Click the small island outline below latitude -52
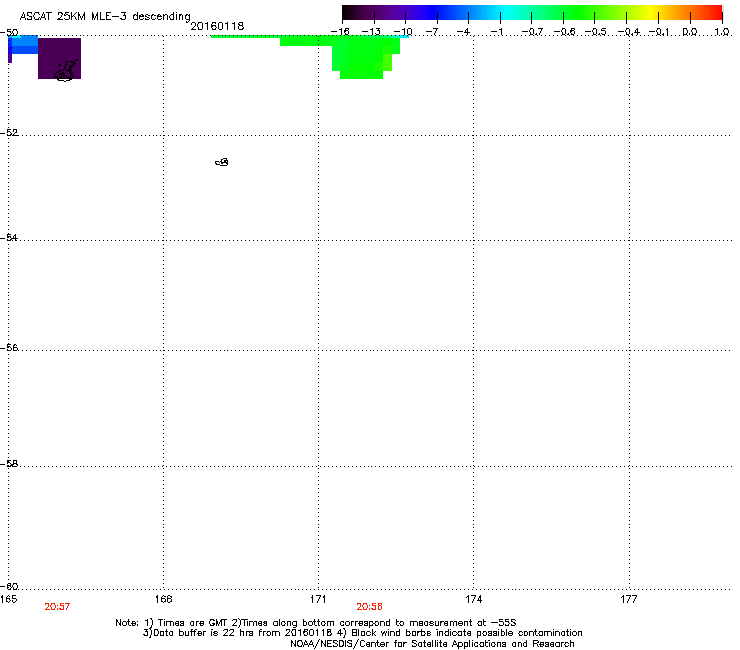 click(222, 162)
